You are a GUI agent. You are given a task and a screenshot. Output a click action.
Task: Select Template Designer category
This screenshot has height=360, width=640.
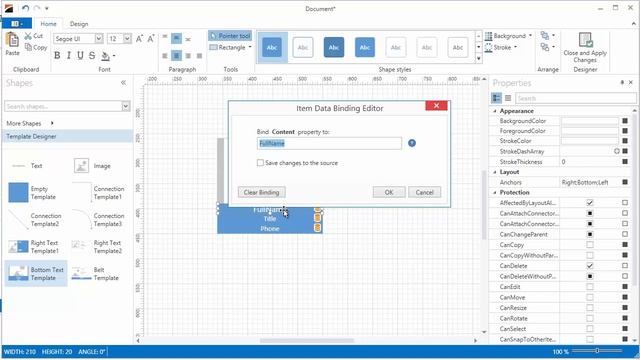67,136
